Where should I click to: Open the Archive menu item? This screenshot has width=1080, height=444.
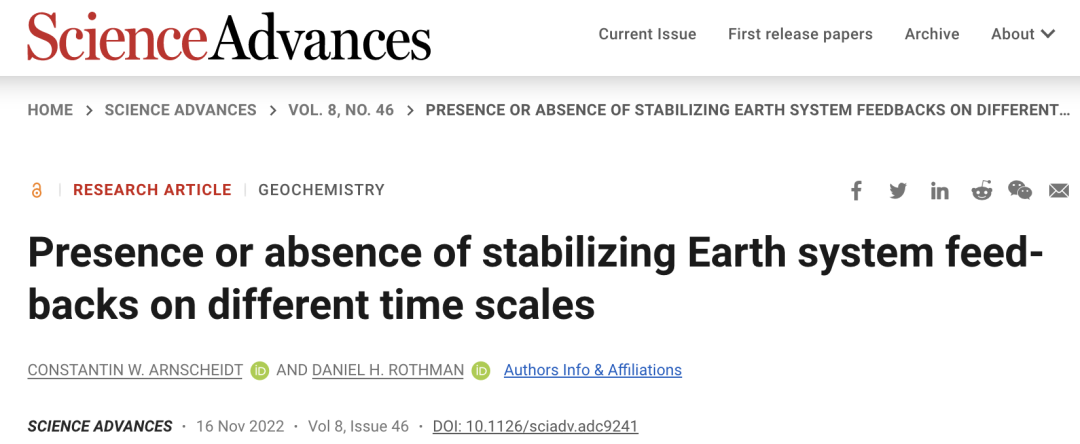[x=932, y=34]
